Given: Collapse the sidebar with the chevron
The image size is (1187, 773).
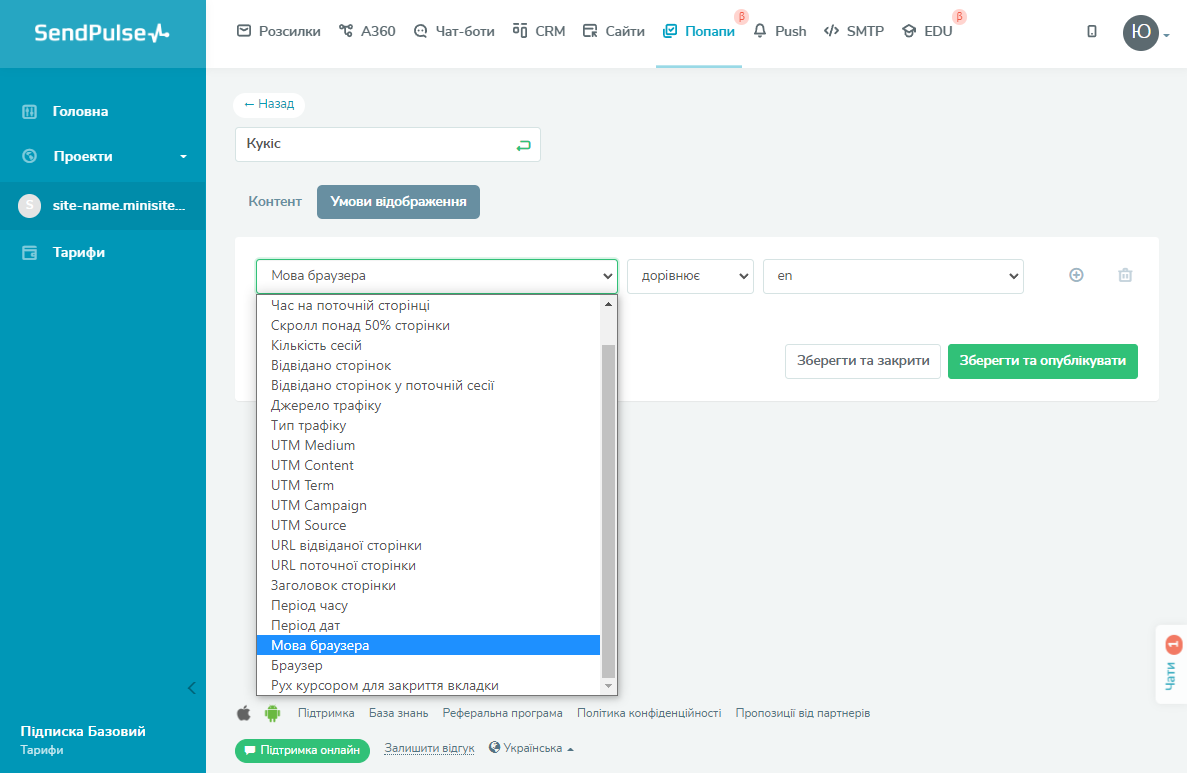Looking at the screenshot, I should pyautogui.click(x=192, y=687).
